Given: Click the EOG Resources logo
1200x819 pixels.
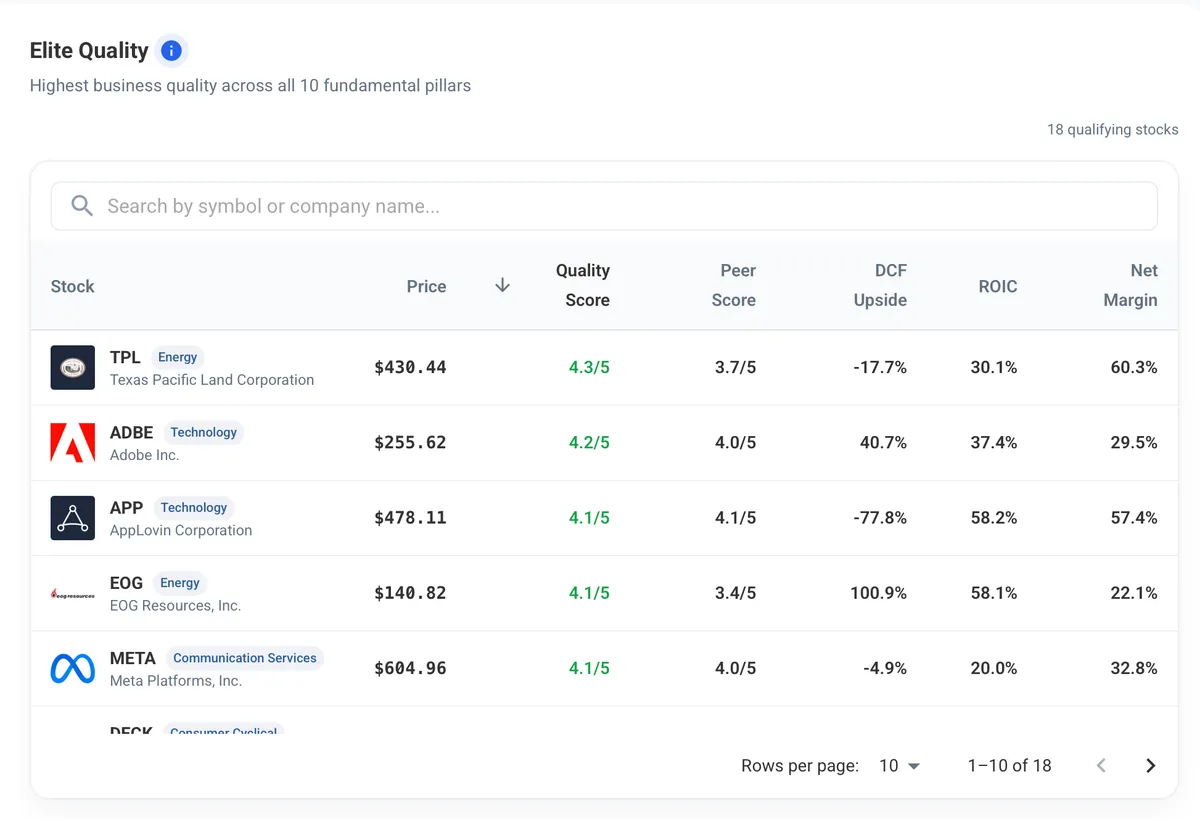Looking at the screenshot, I should point(73,593).
